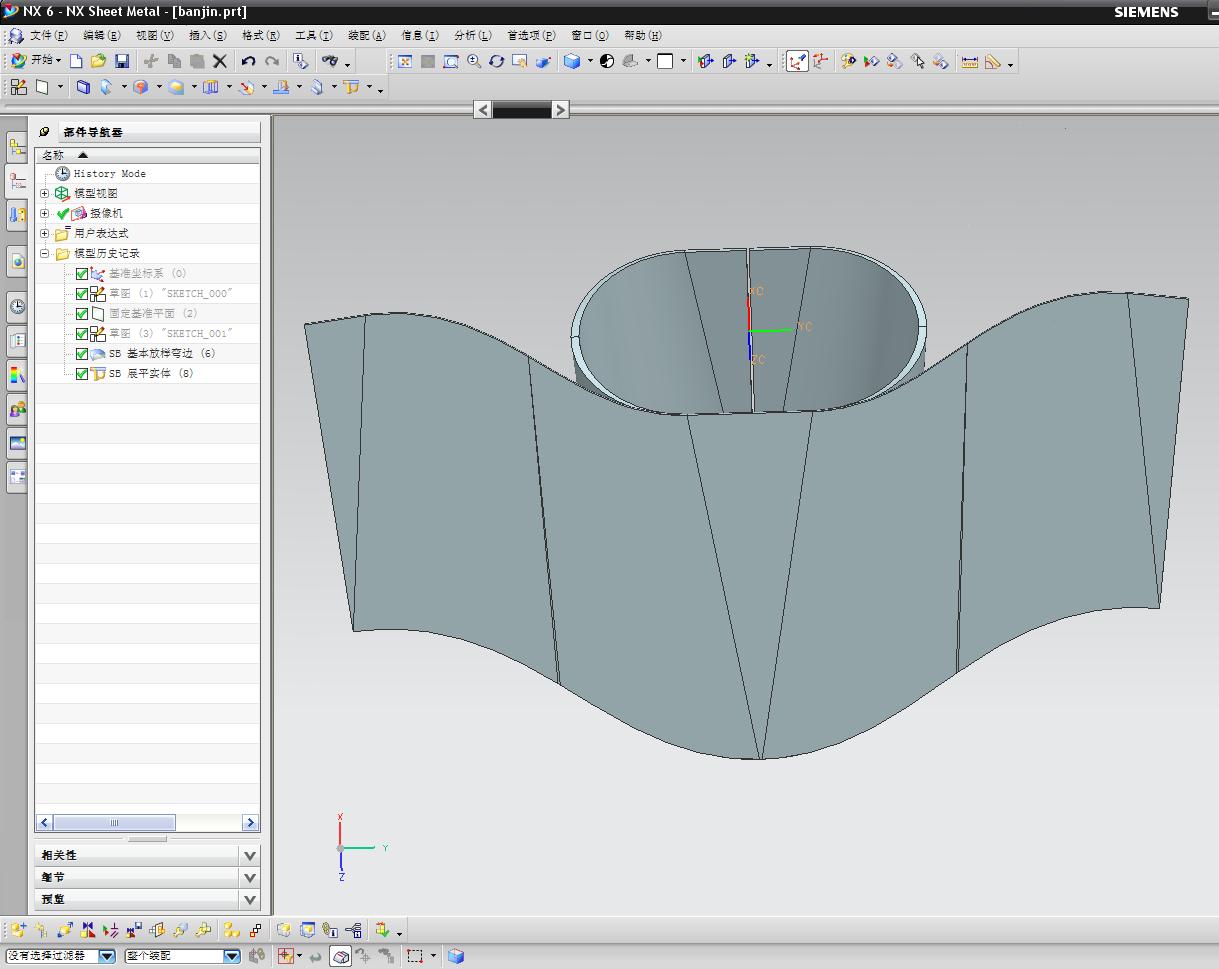Open the rendering style dropdown arrow
1219x969 pixels.
[x=590, y=61]
